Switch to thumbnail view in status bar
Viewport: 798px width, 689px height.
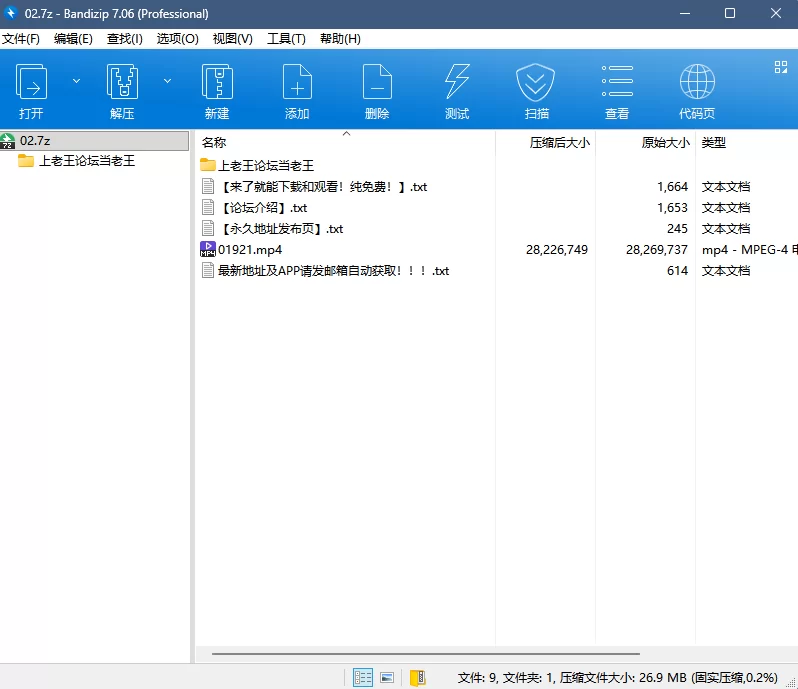point(387,677)
